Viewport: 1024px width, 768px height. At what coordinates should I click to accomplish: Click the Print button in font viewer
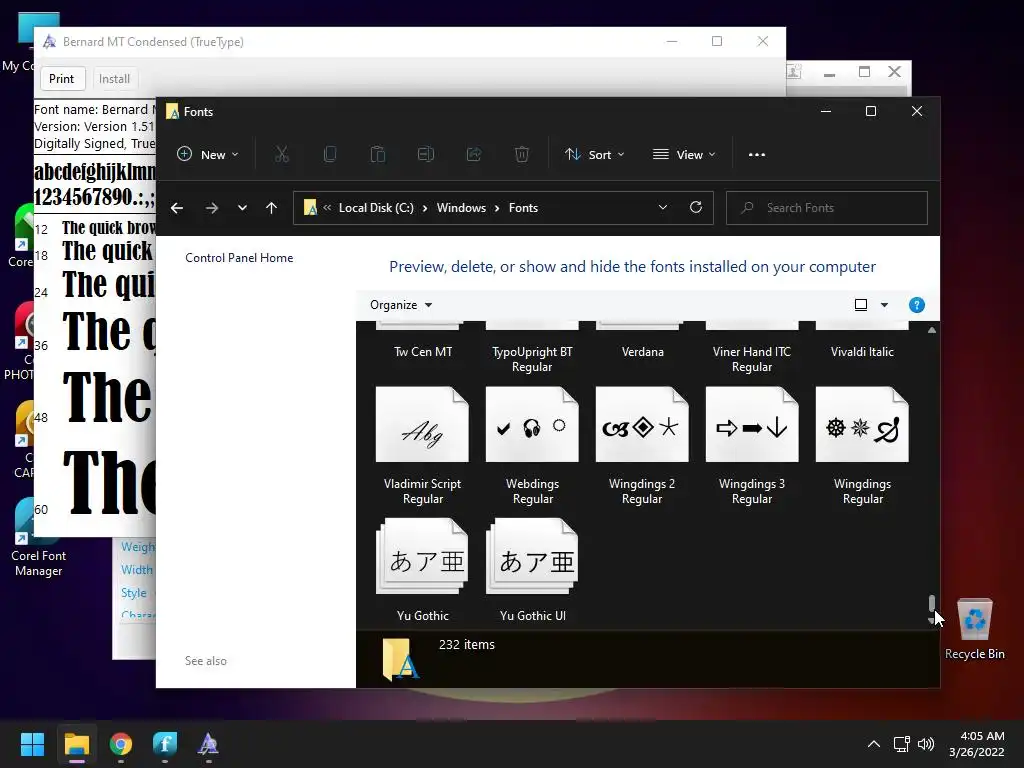(x=61, y=78)
